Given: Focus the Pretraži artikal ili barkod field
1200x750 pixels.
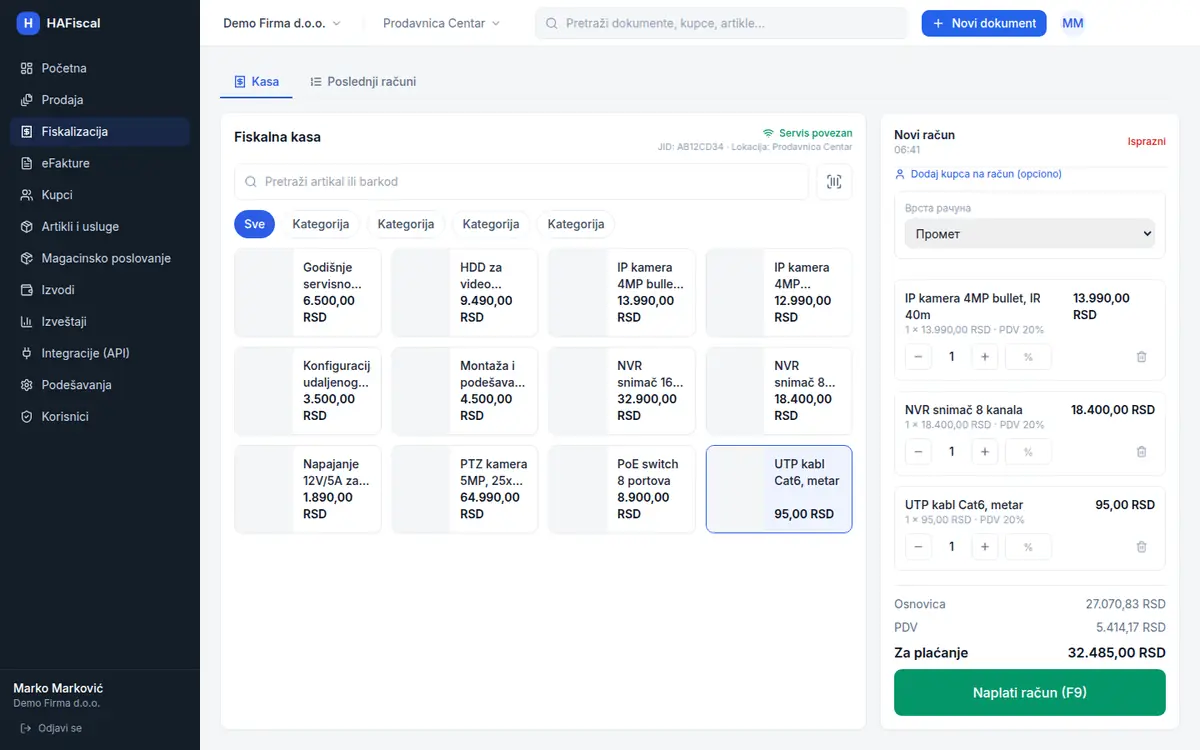Looking at the screenshot, I should (521, 182).
